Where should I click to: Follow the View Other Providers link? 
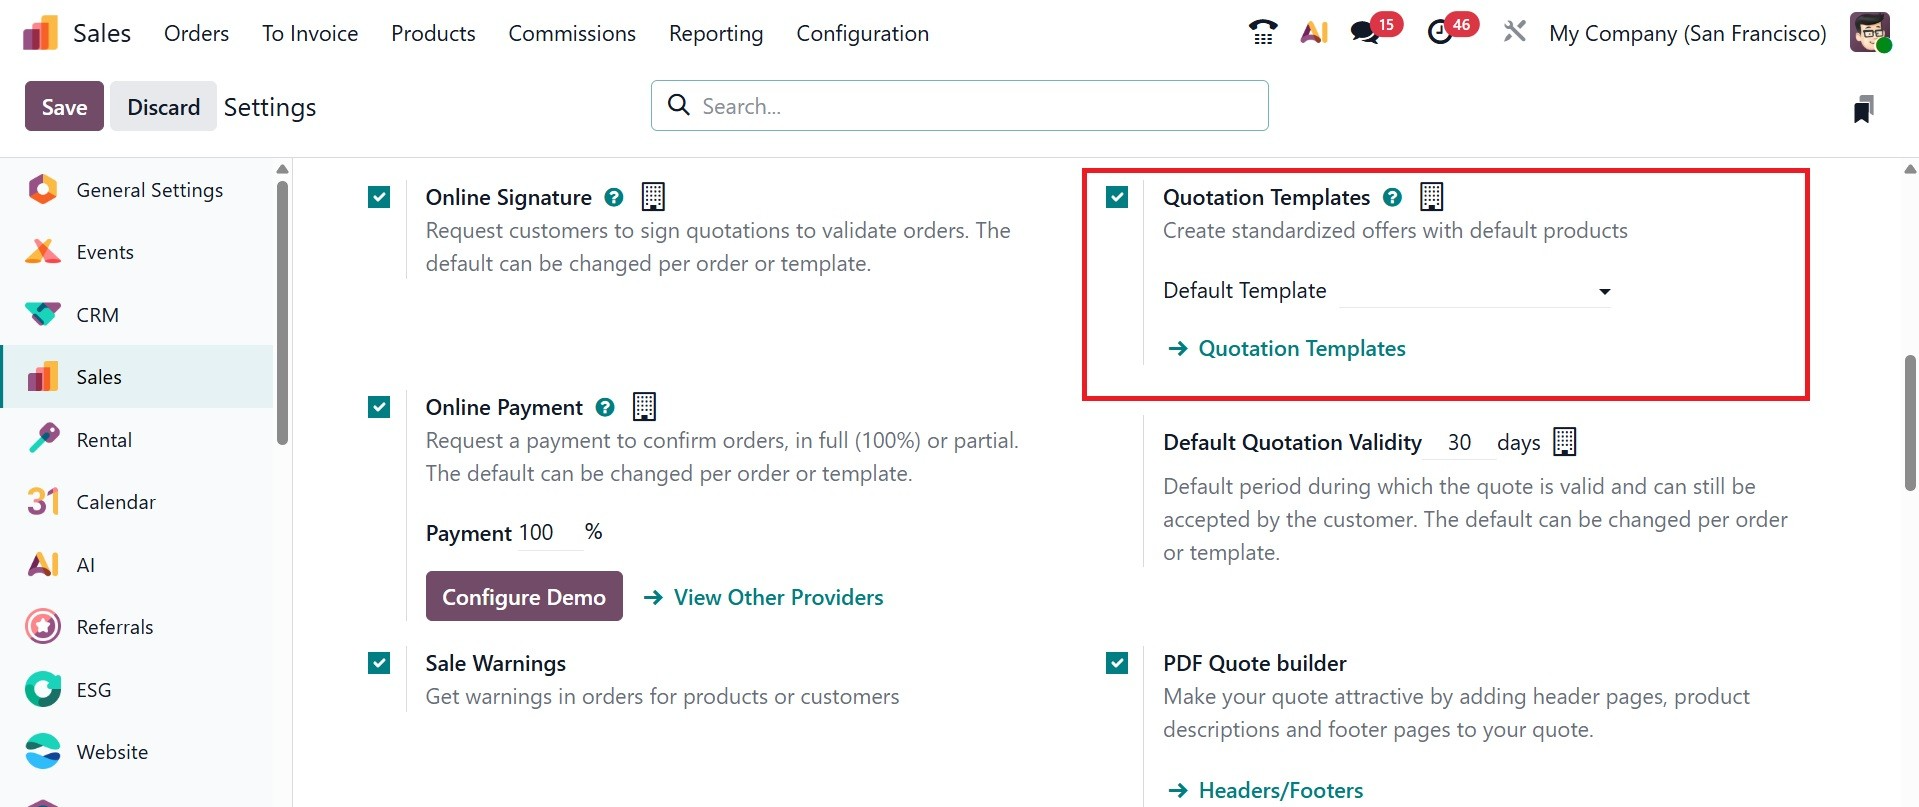778,597
